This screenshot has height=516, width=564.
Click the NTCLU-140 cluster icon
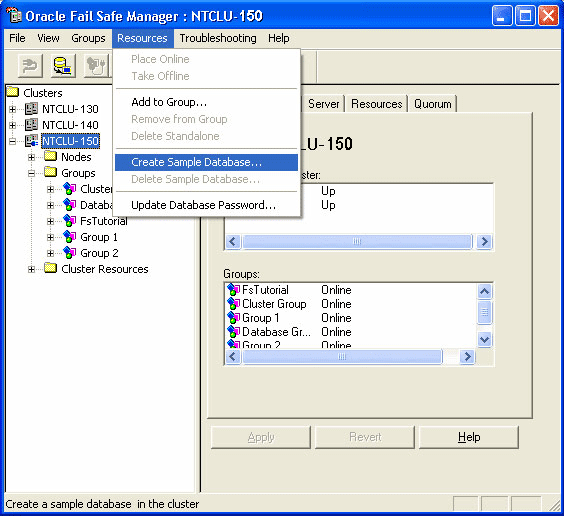pos(31,125)
